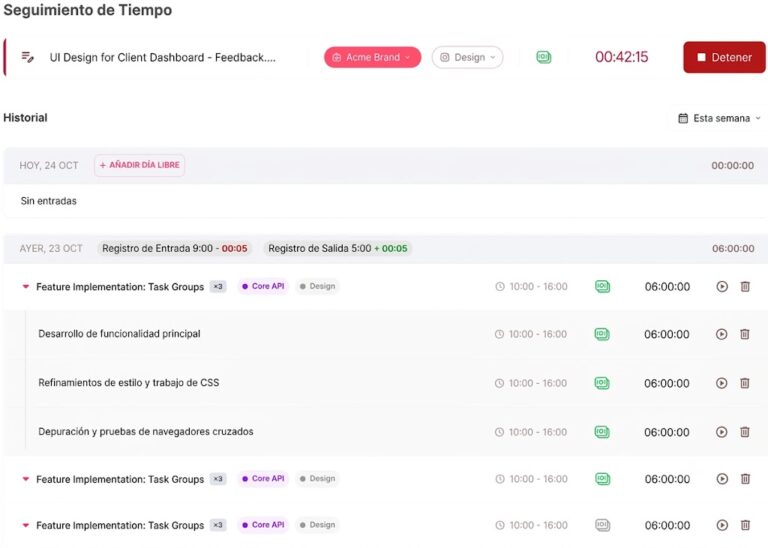Toggle the green billable icon next to the running timer
Screen dimensions: 768x548
[544, 57]
